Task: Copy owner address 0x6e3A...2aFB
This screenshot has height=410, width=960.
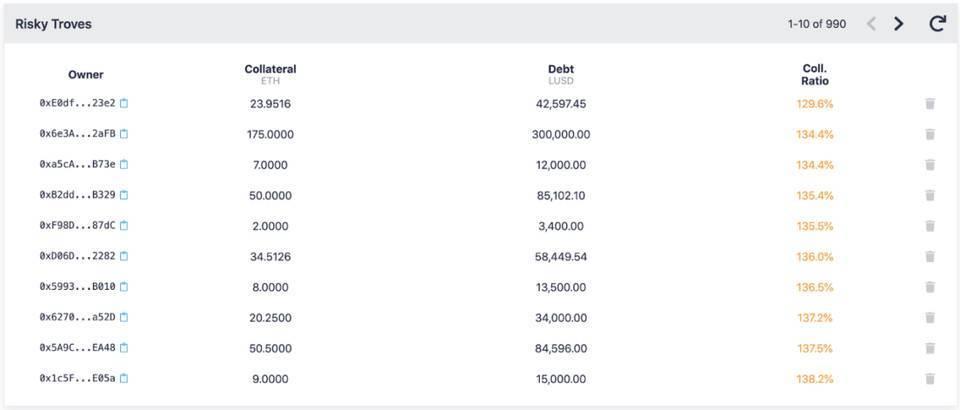Action: coord(124,134)
